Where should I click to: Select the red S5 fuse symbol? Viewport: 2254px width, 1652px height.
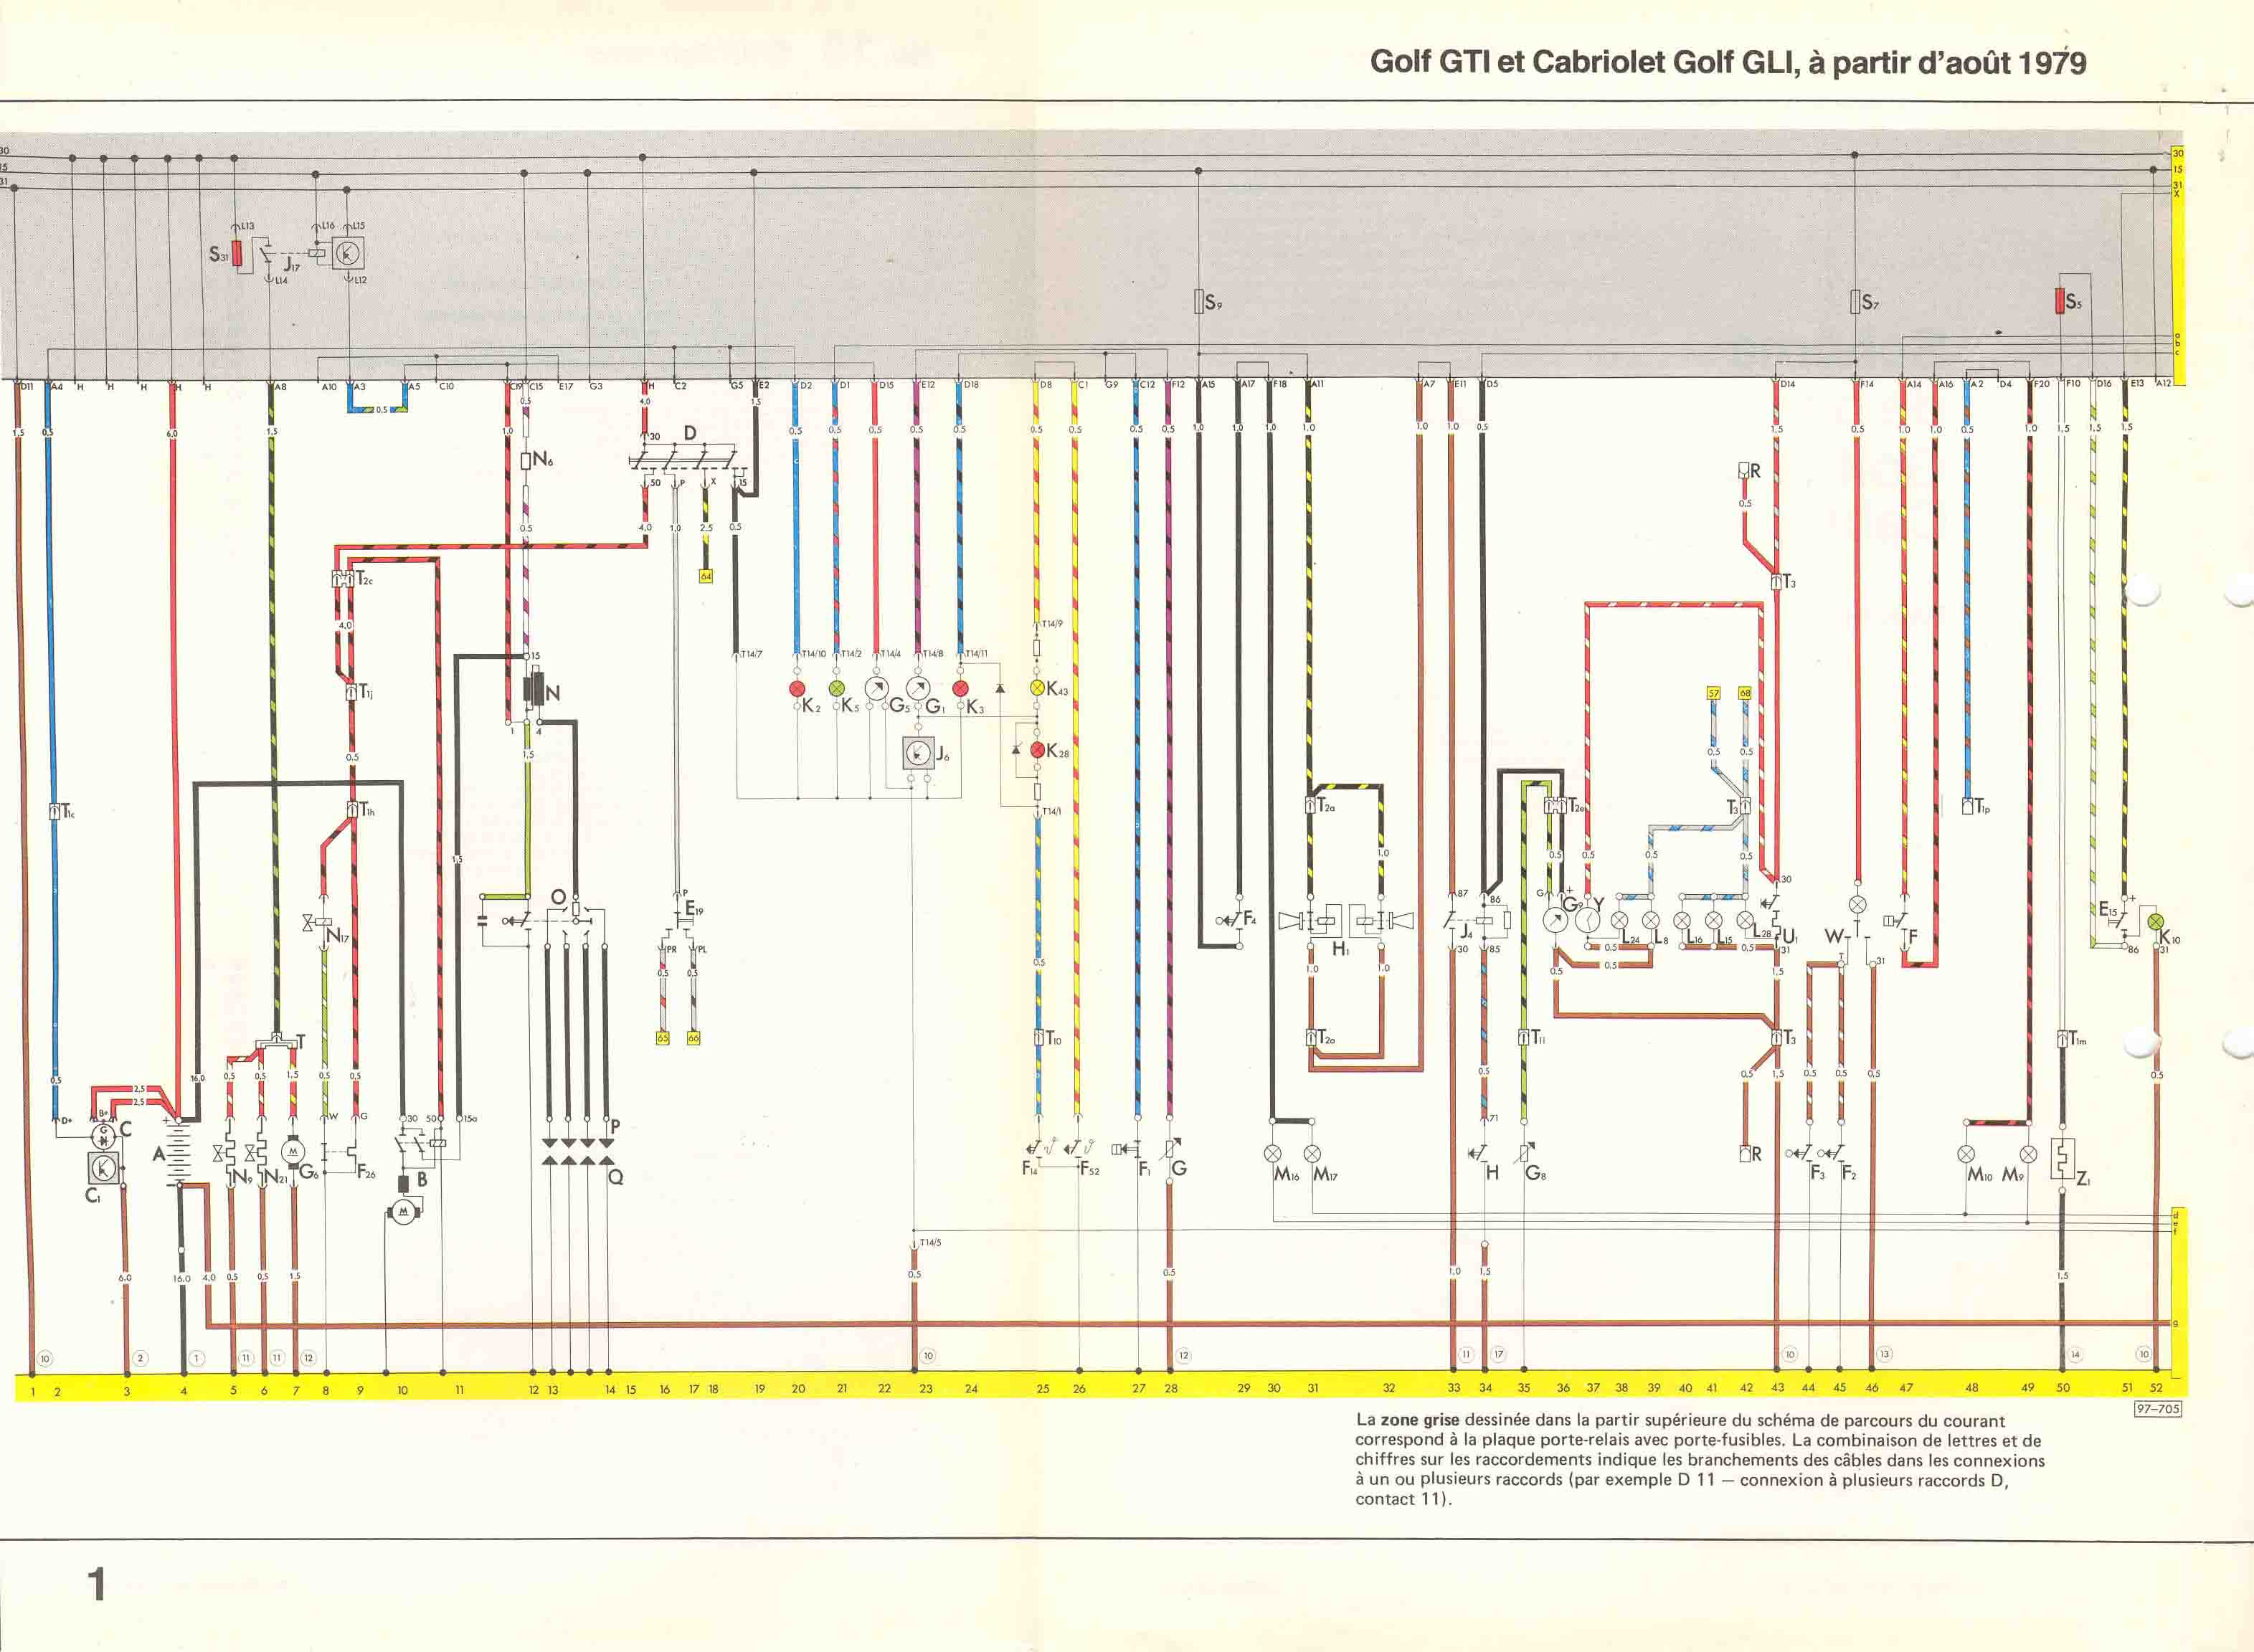coord(2060,301)
